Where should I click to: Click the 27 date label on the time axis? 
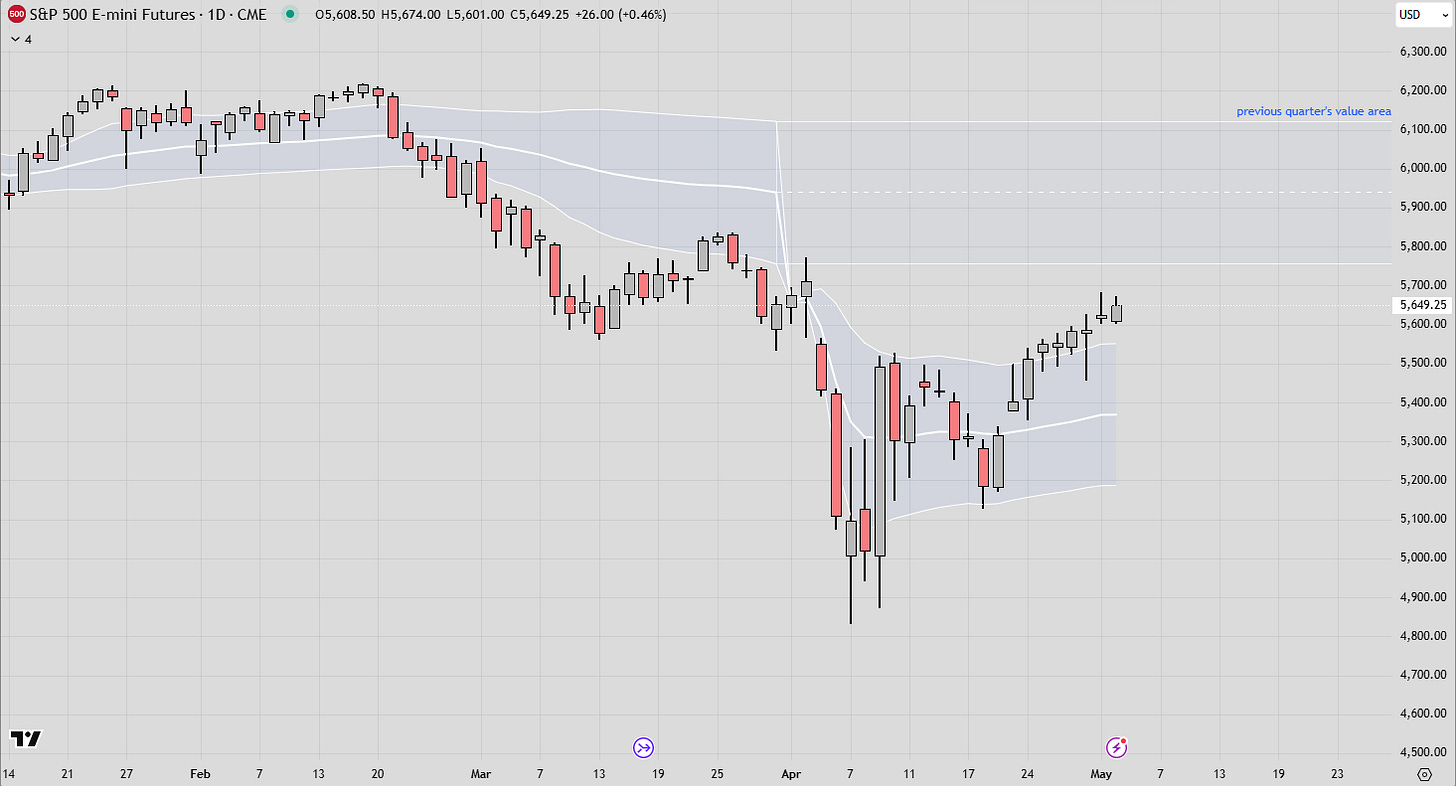coord(126,774)
